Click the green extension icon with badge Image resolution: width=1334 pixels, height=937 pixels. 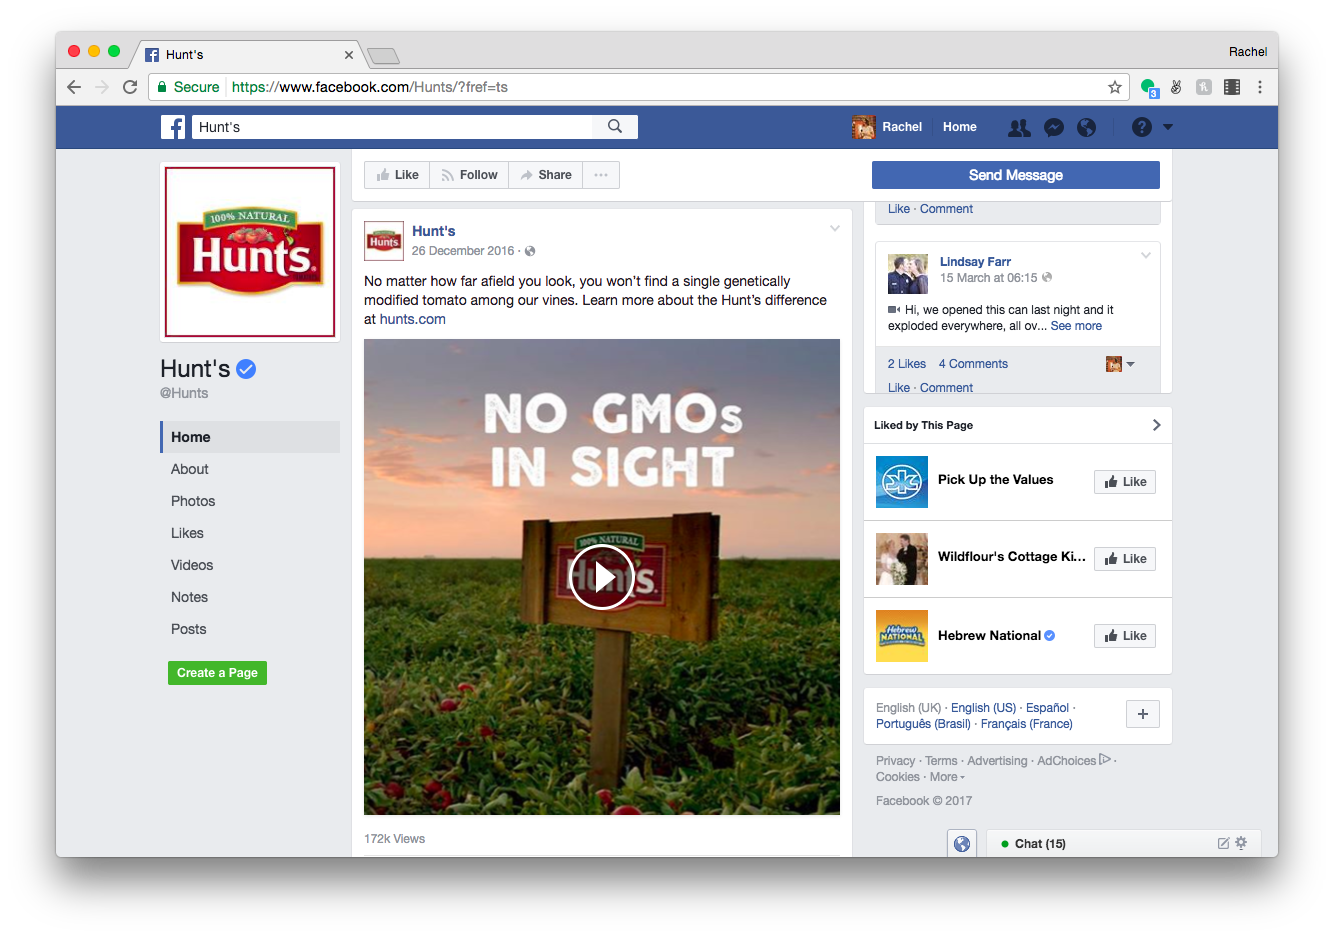click(1149, 87)
